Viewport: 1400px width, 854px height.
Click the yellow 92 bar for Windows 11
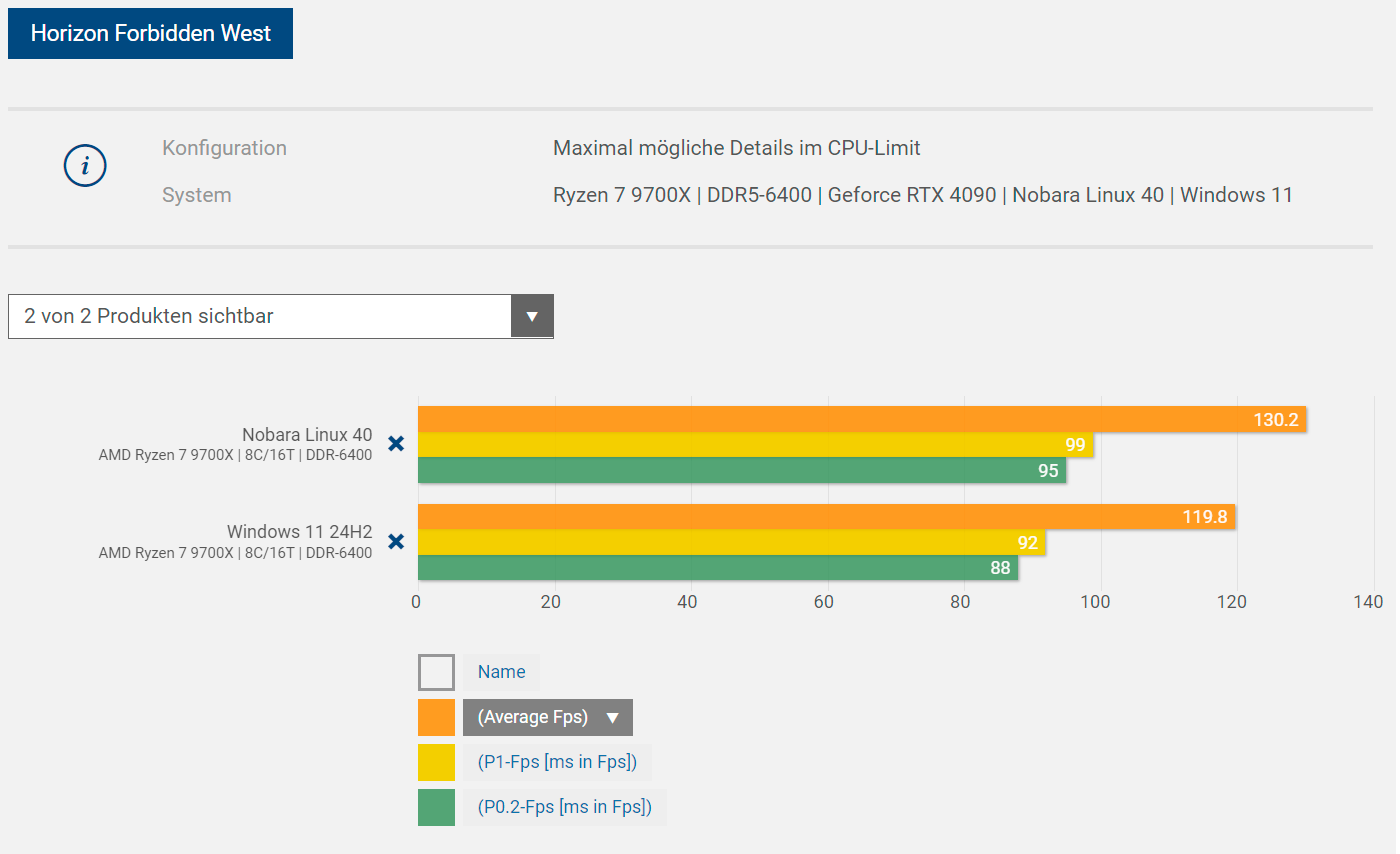[732, 543]
